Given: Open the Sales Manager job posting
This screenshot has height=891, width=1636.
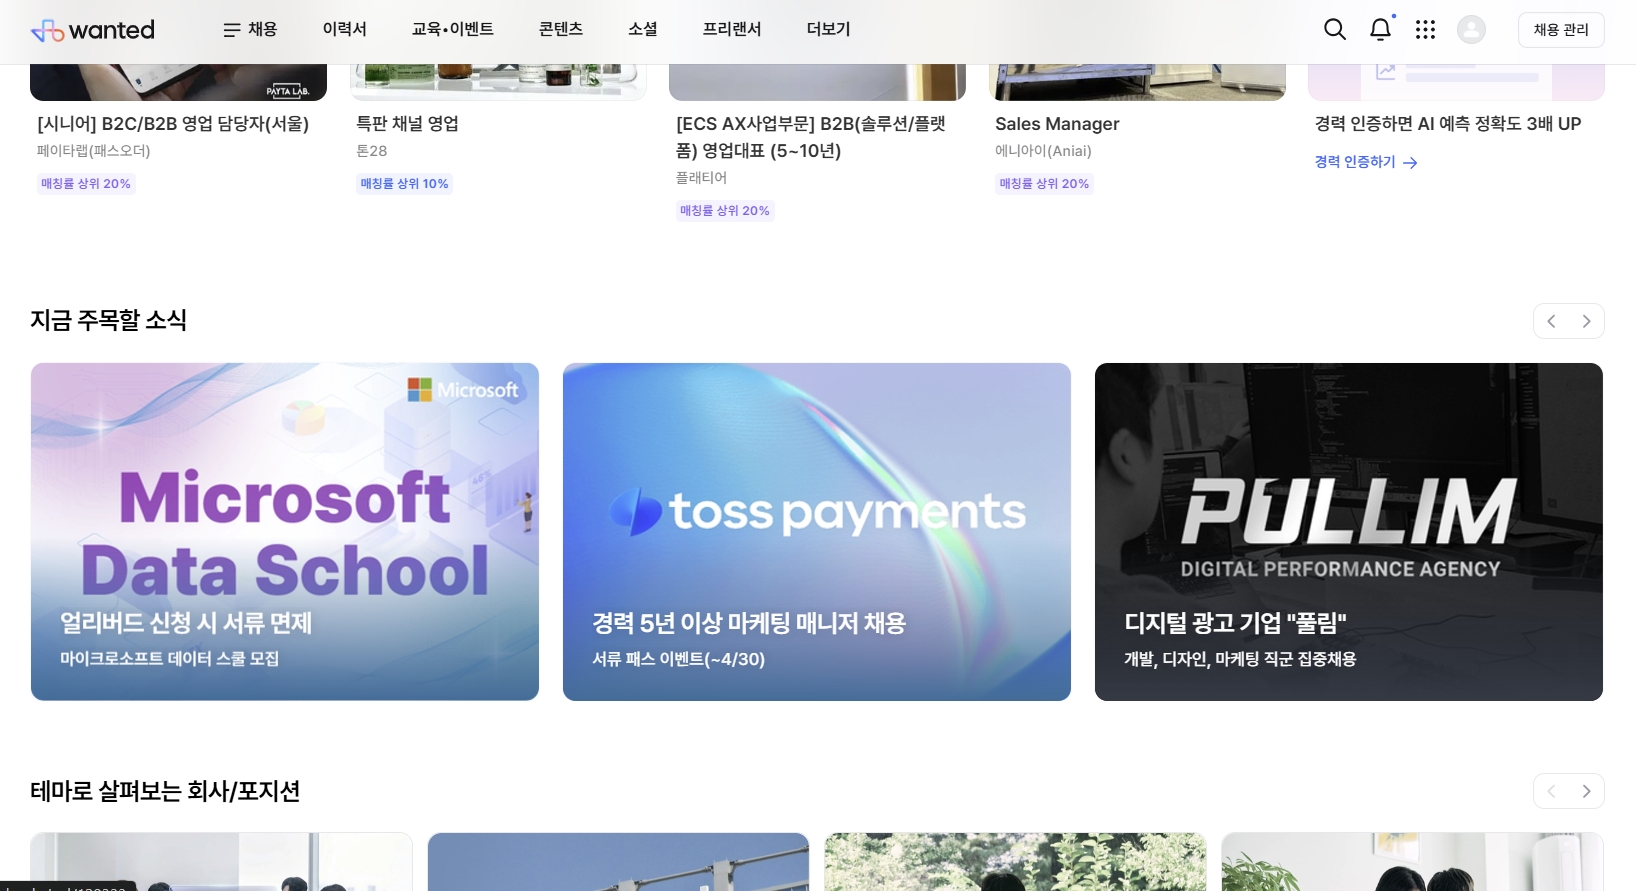Looking at the screenshot, I should pyautogui.click(x=1057, y=124).
